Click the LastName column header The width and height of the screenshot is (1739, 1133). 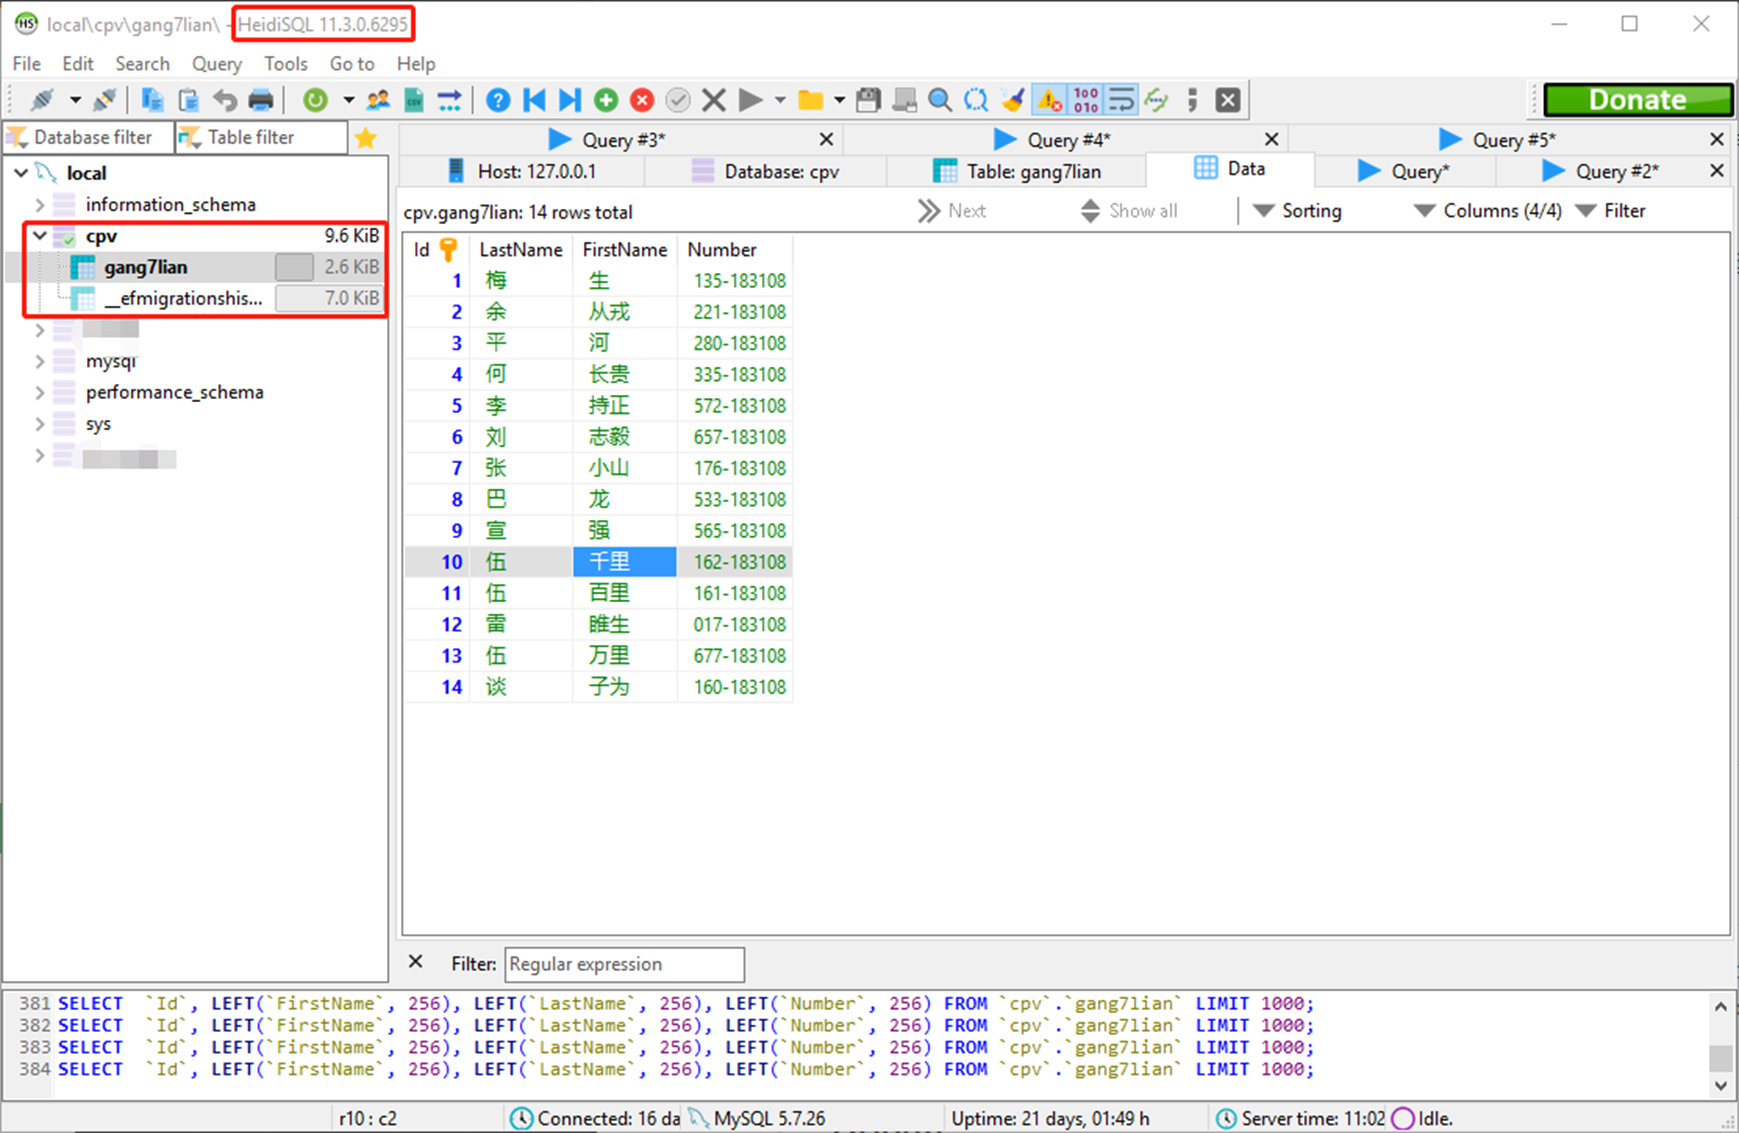tap(520, 250)
